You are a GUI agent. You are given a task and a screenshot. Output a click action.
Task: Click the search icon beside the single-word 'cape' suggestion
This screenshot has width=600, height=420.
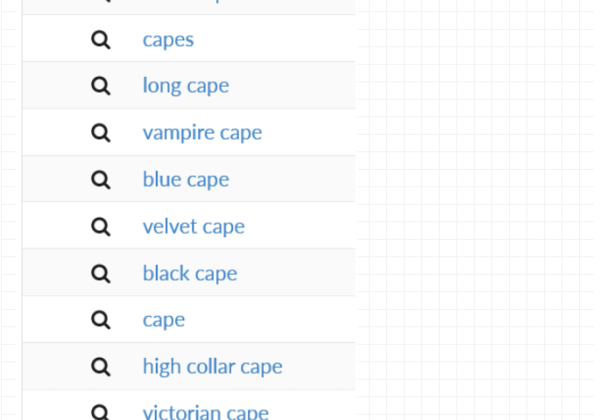pyautogui.click(x=101, y=320)
